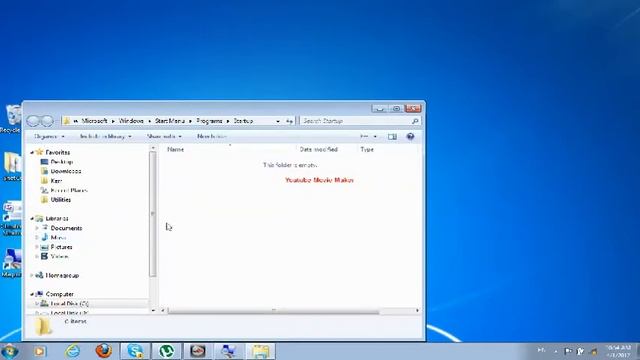This screenshot has width=640, height=360.
Task: Collapse the Computer node
Action: [x=32, y=294]
